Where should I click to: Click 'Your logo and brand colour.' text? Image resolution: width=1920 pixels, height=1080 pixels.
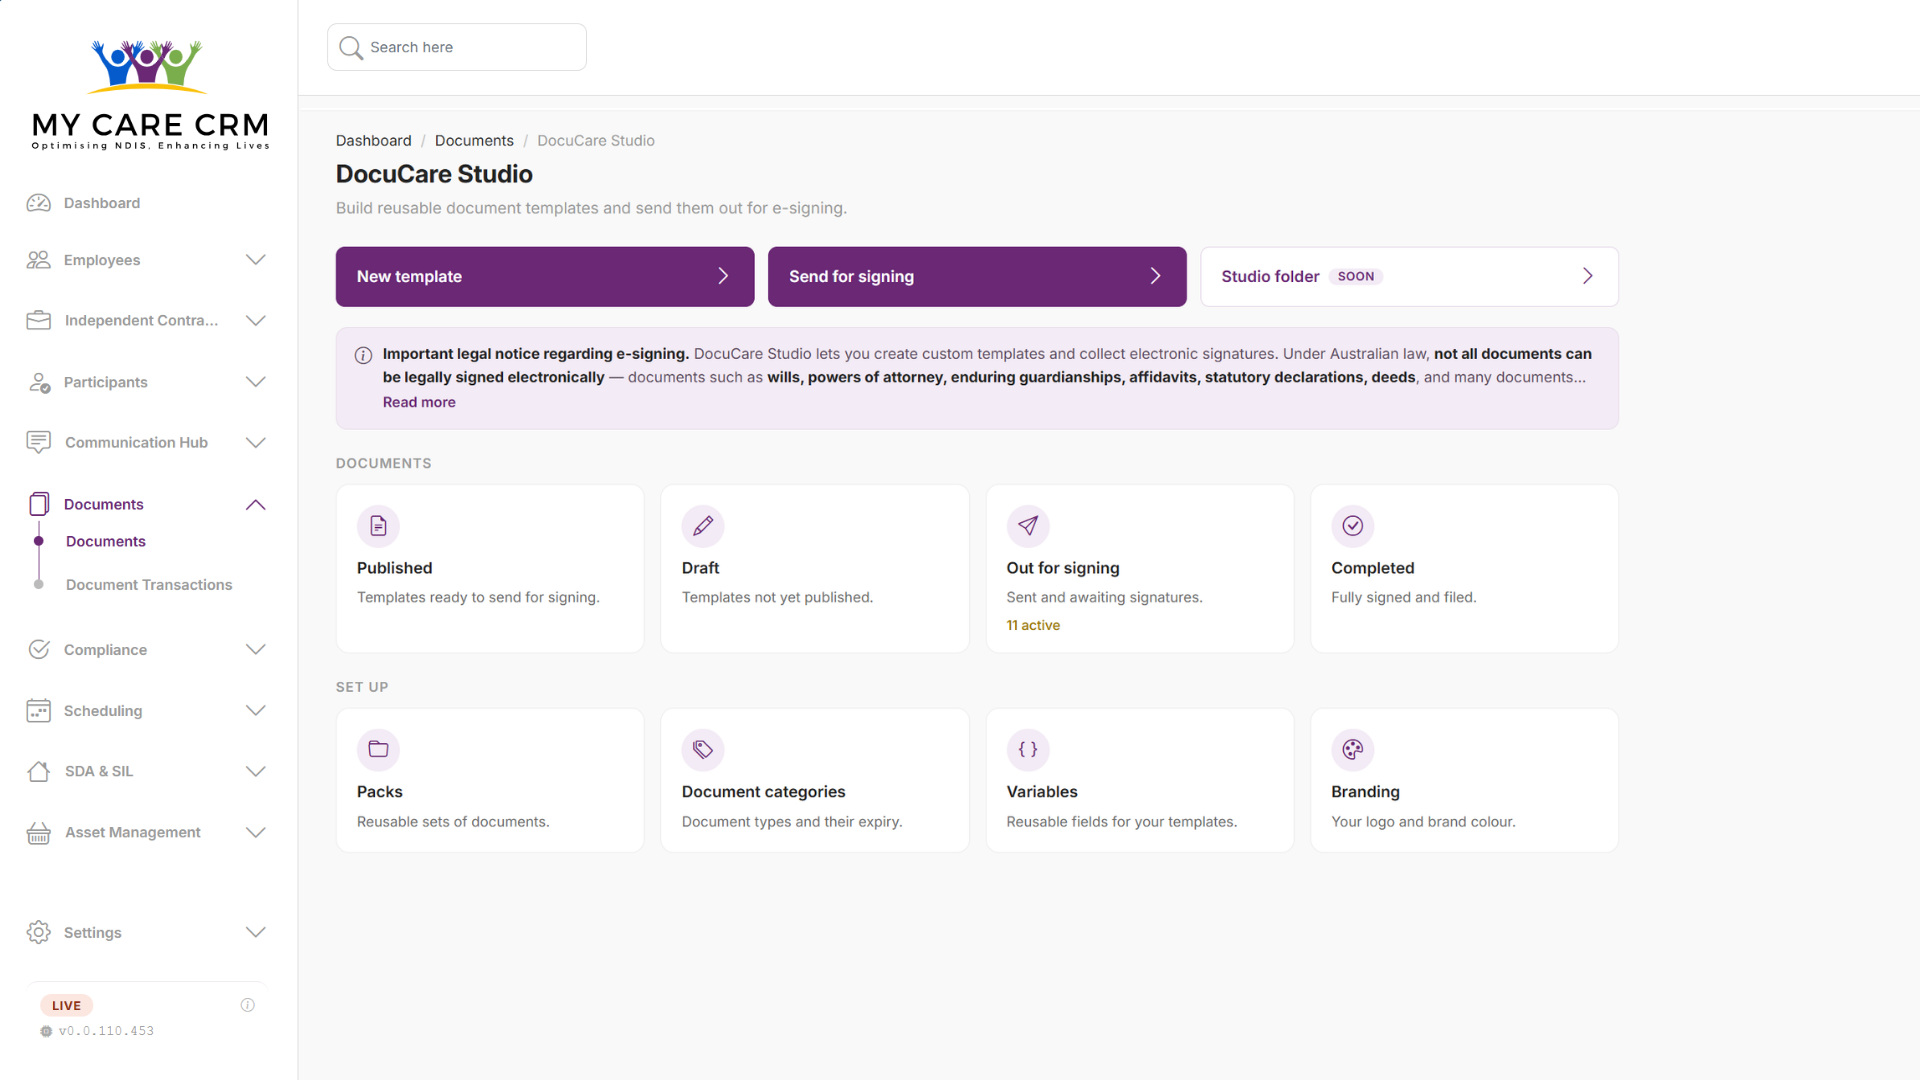click(x=1423, y=822)
